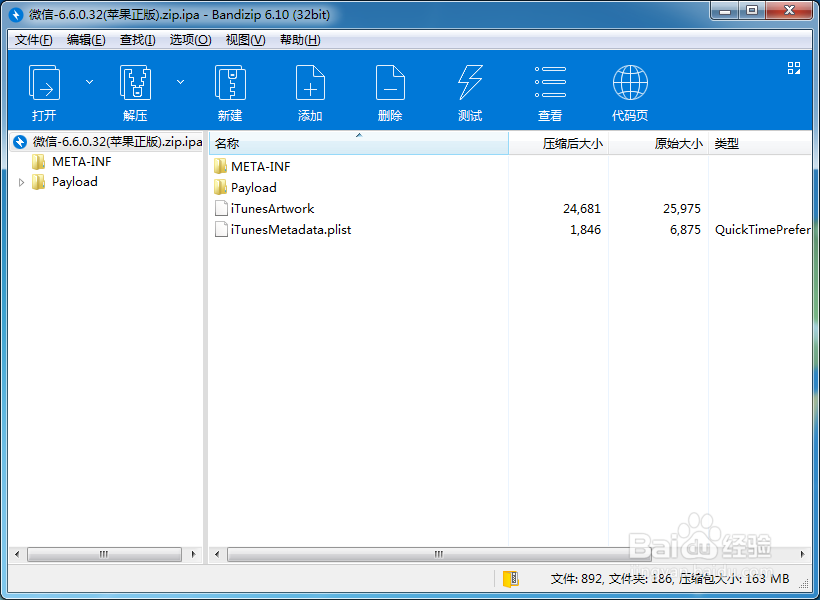
Task: Sort by the 压缩后大小 column header
Action: [559, 143]
